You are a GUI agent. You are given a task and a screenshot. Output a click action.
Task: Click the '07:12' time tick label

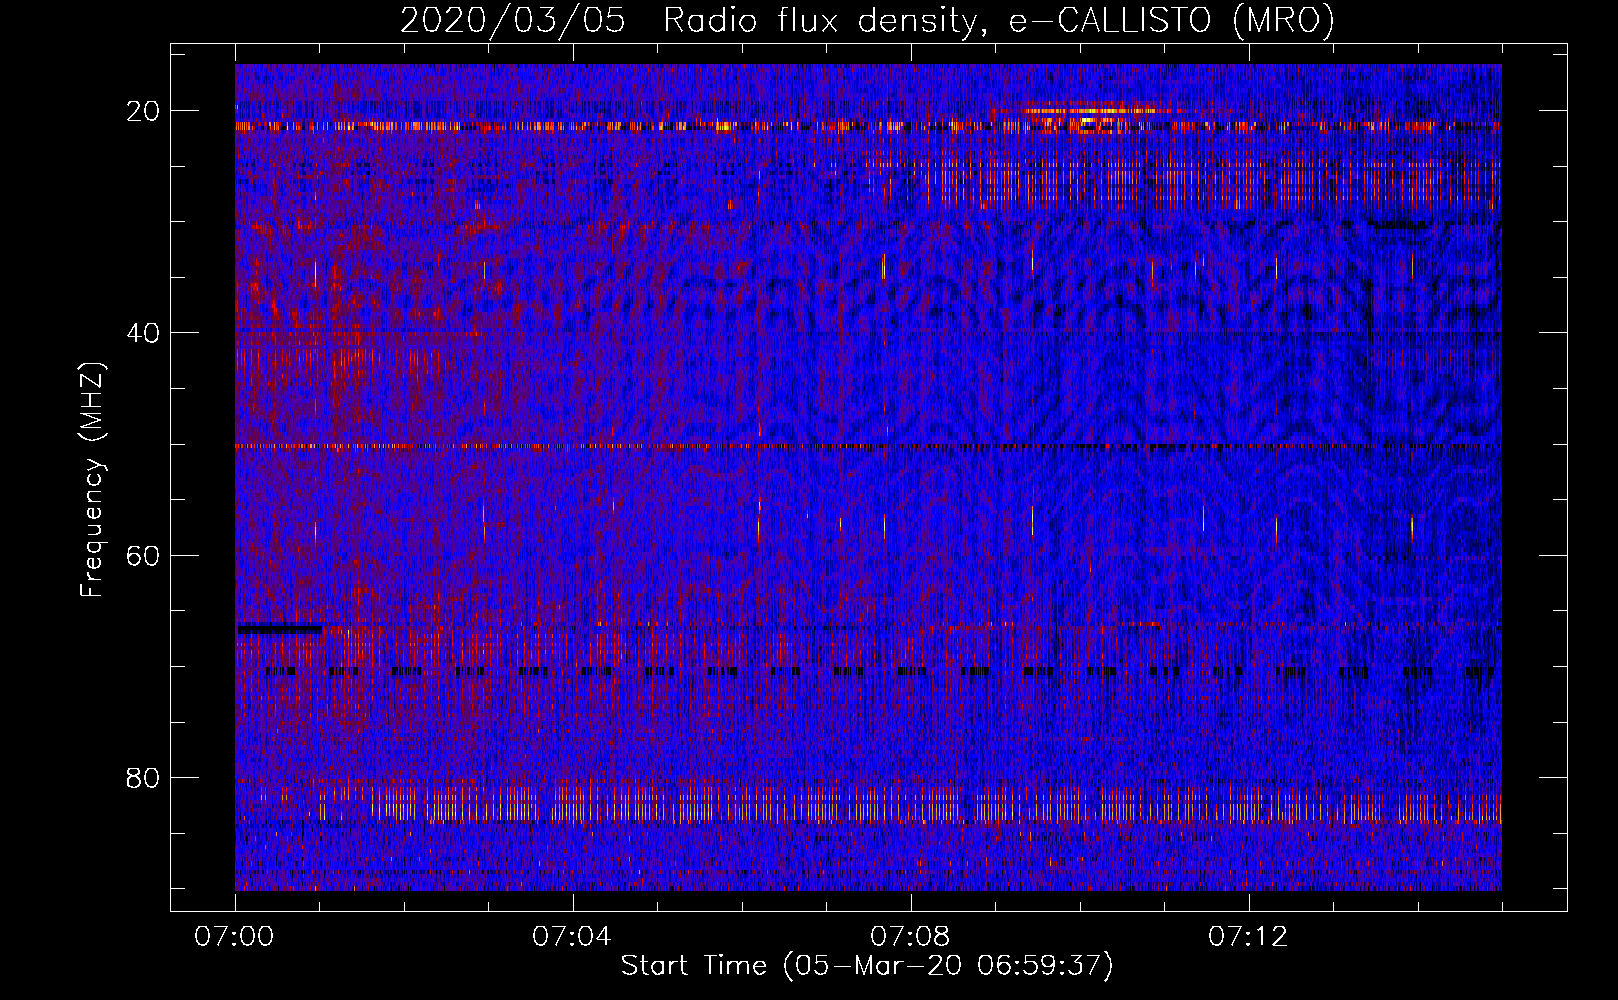click(x=1248, y=937)
